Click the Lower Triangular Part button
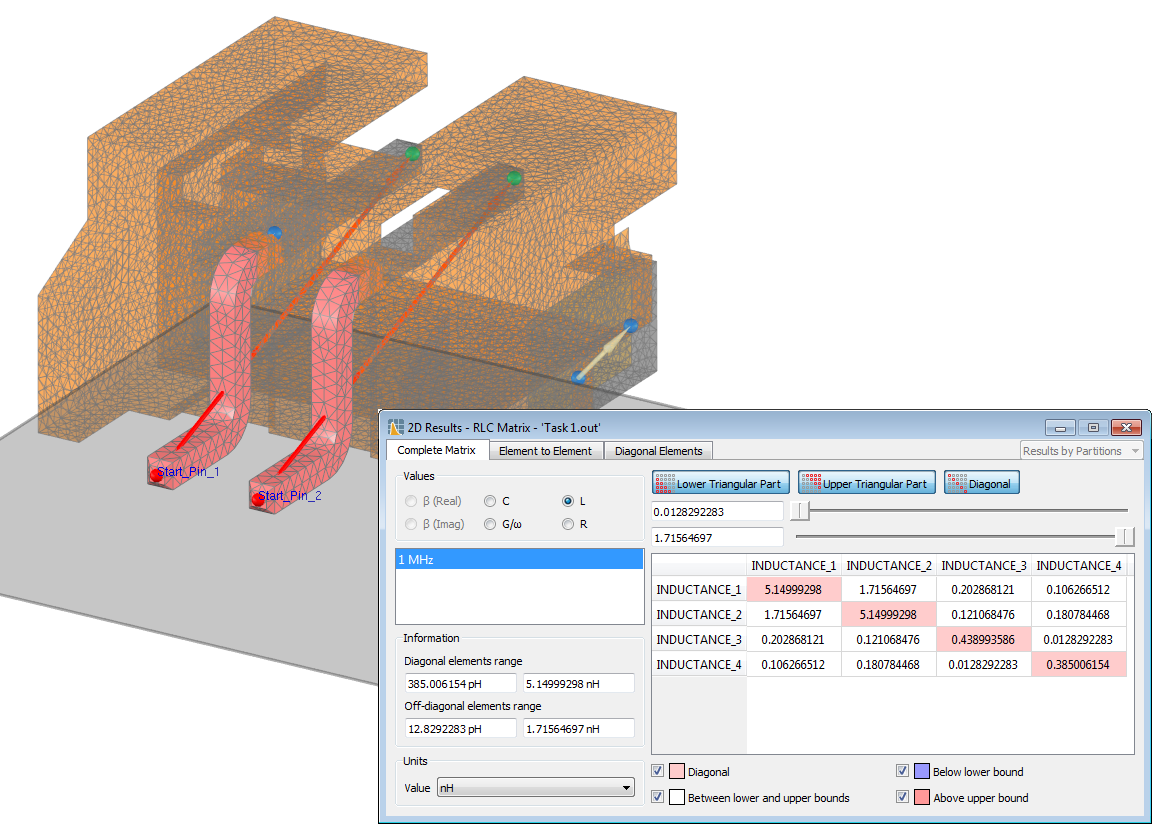This screenshot has height=824, width=1152. pyautogui.click(x=721, y=484)
